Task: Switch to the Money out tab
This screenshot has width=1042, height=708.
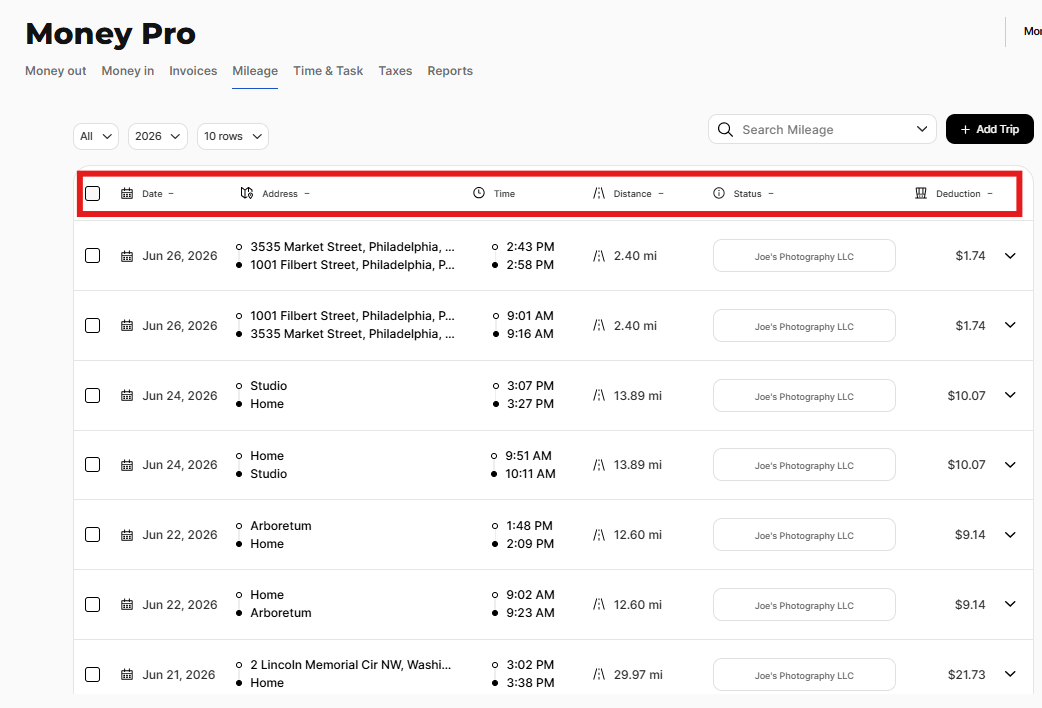Action: [x=56, y=71]
